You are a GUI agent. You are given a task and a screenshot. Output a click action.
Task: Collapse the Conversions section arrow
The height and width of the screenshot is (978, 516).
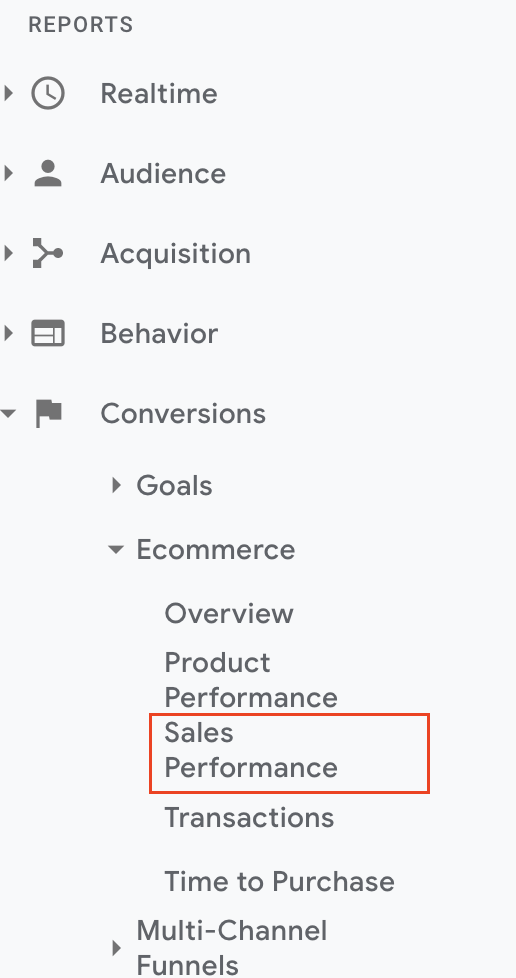(8, 413)
